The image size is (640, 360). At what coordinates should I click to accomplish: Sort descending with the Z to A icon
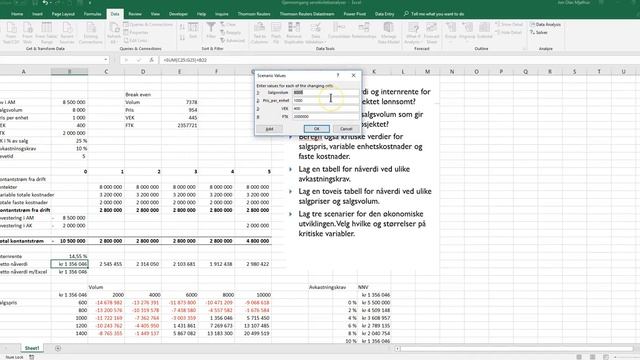pos(182,37)
